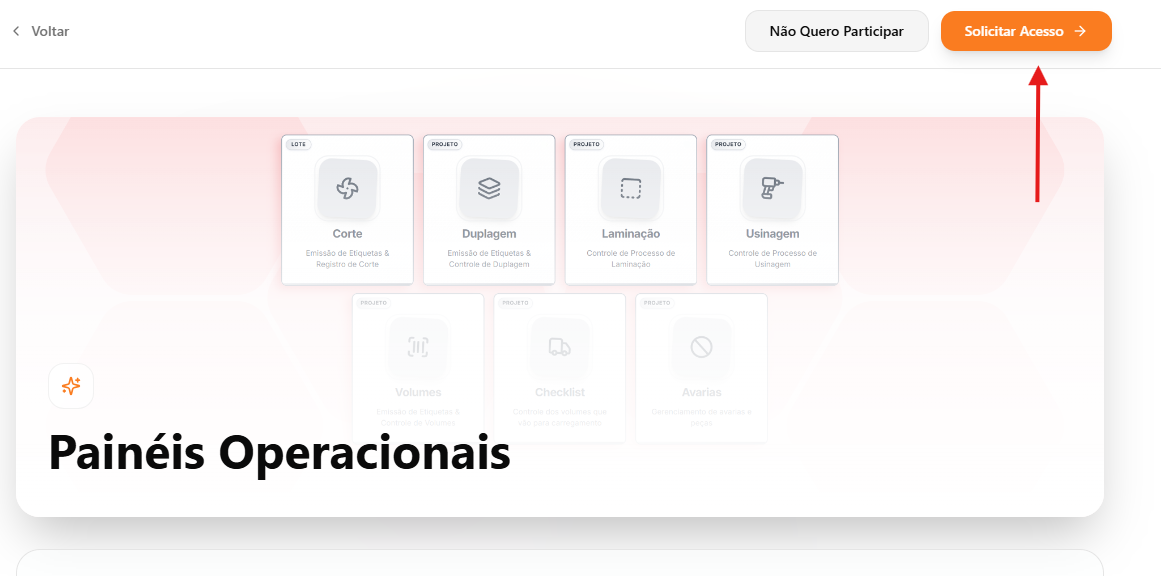Open the Usinagem drill icon
Screen dimensions: 1161x576
click(772, 189)
